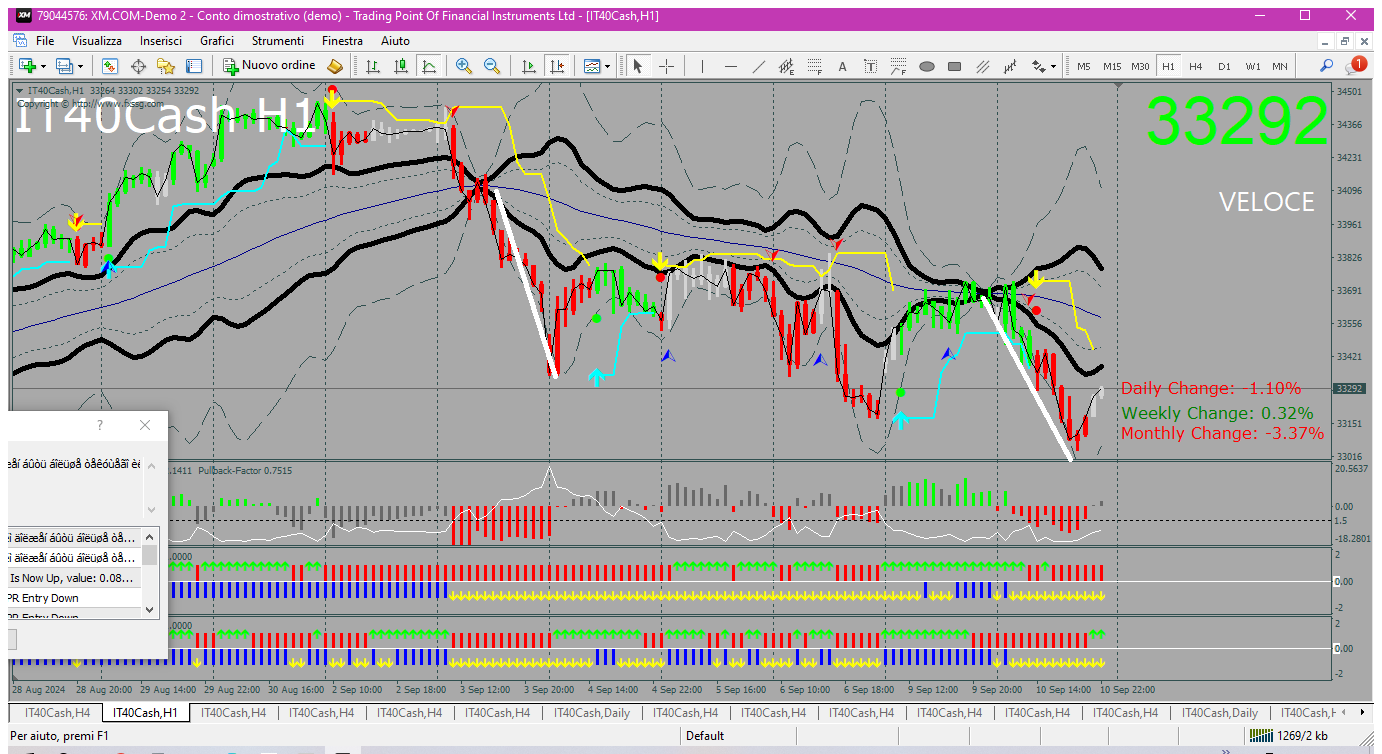1382x754 pixels.
Task: Switch timeframe to W1
Action: [1252, 66]
